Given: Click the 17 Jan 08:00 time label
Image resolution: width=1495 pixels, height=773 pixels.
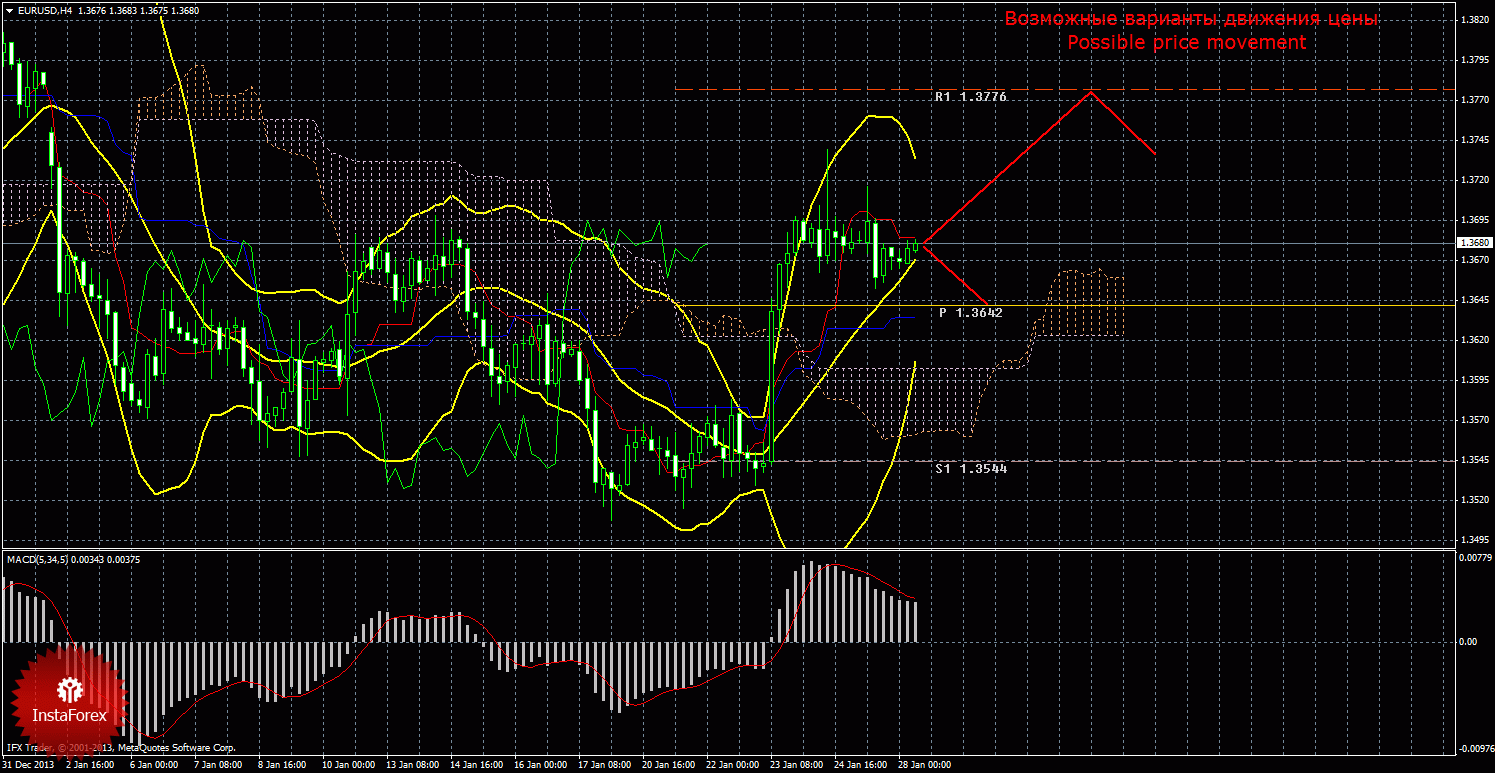Looking at the screenshot, I should click(603, 765).
